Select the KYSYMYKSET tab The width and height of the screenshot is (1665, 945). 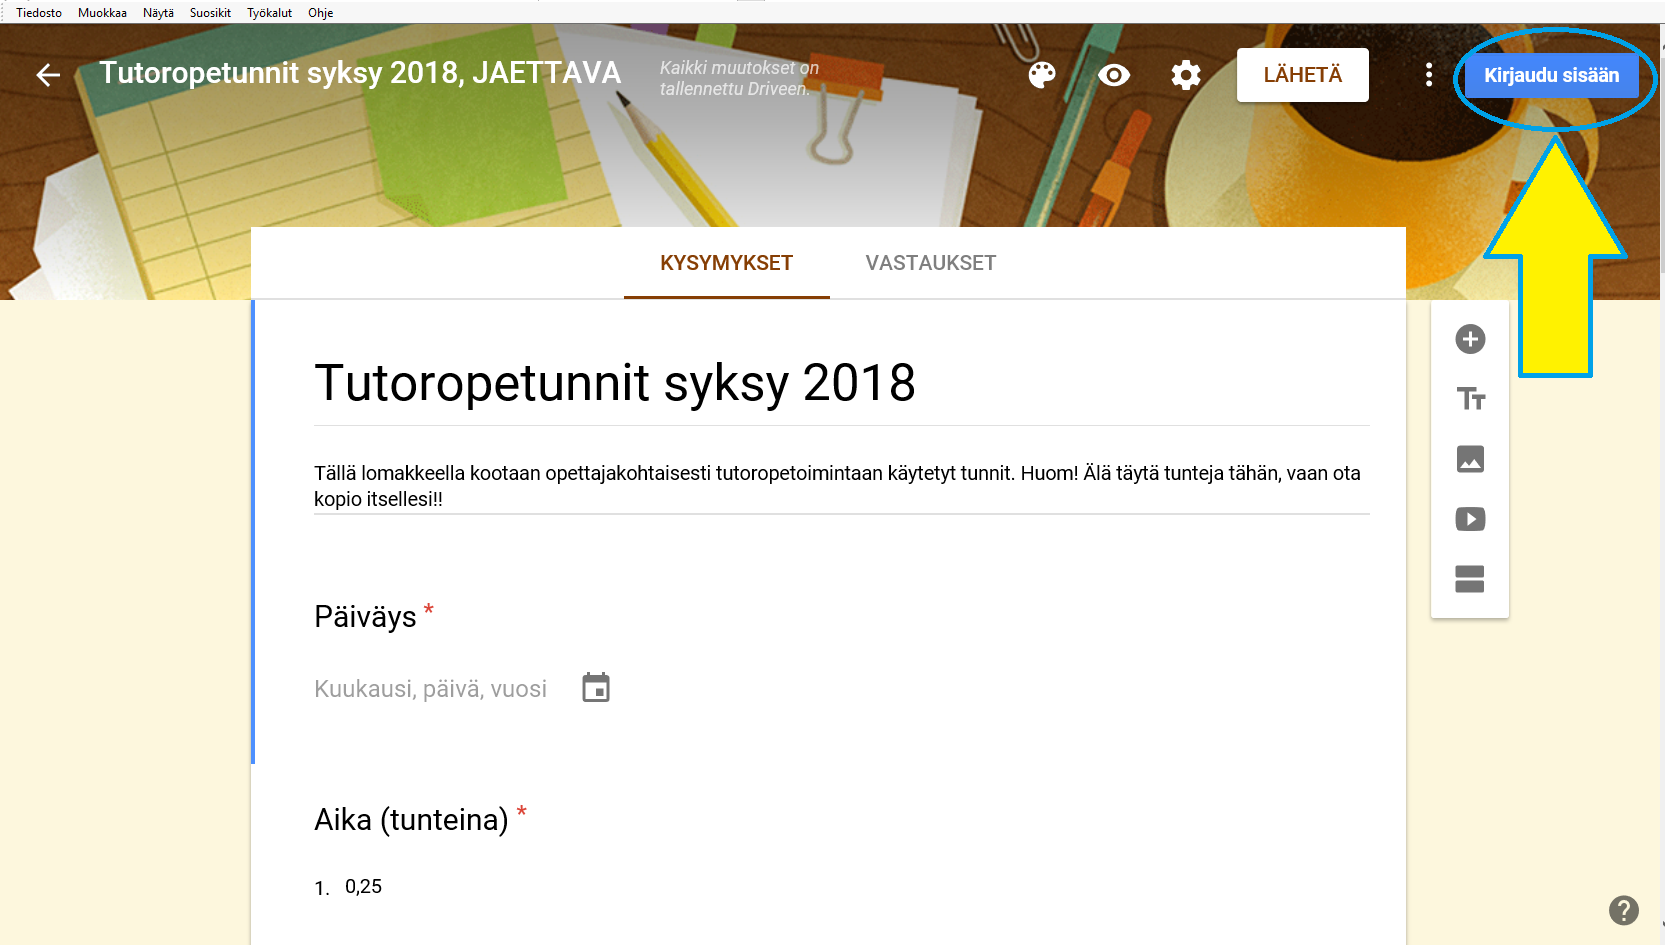click(x=726, y=263)
